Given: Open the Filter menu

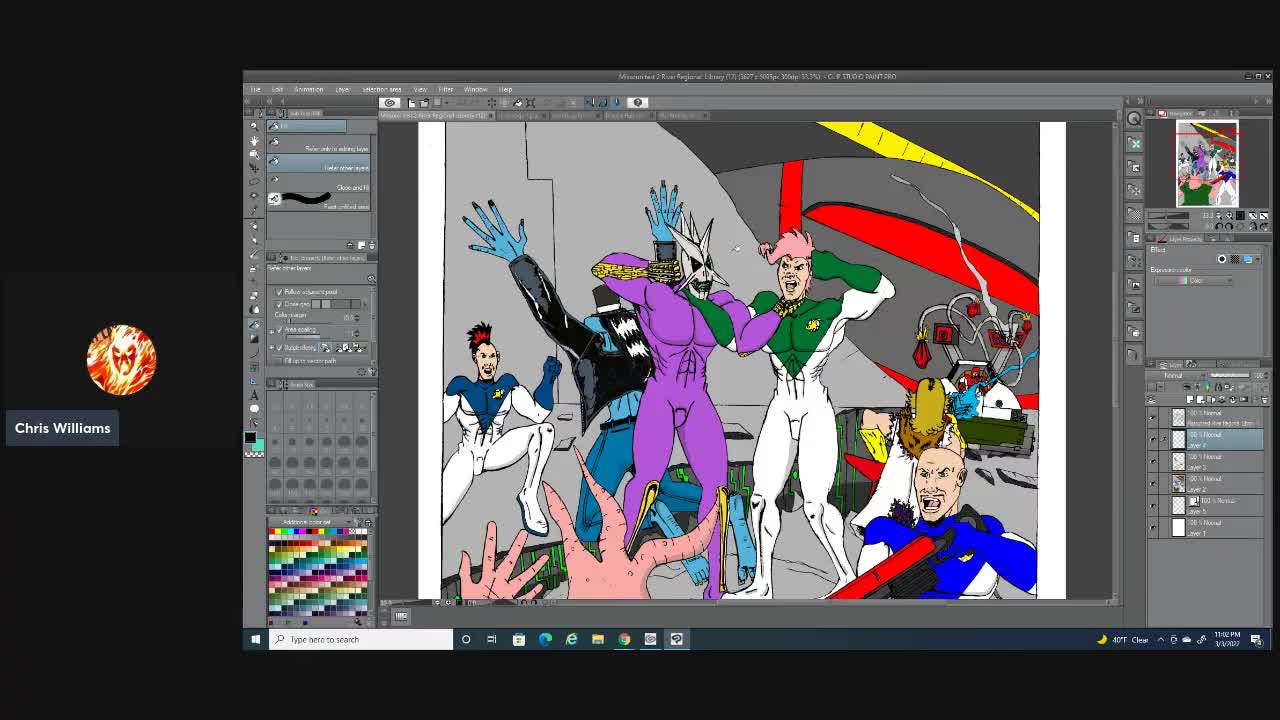Looking at the screenshot, I should [x=445, y=89].
